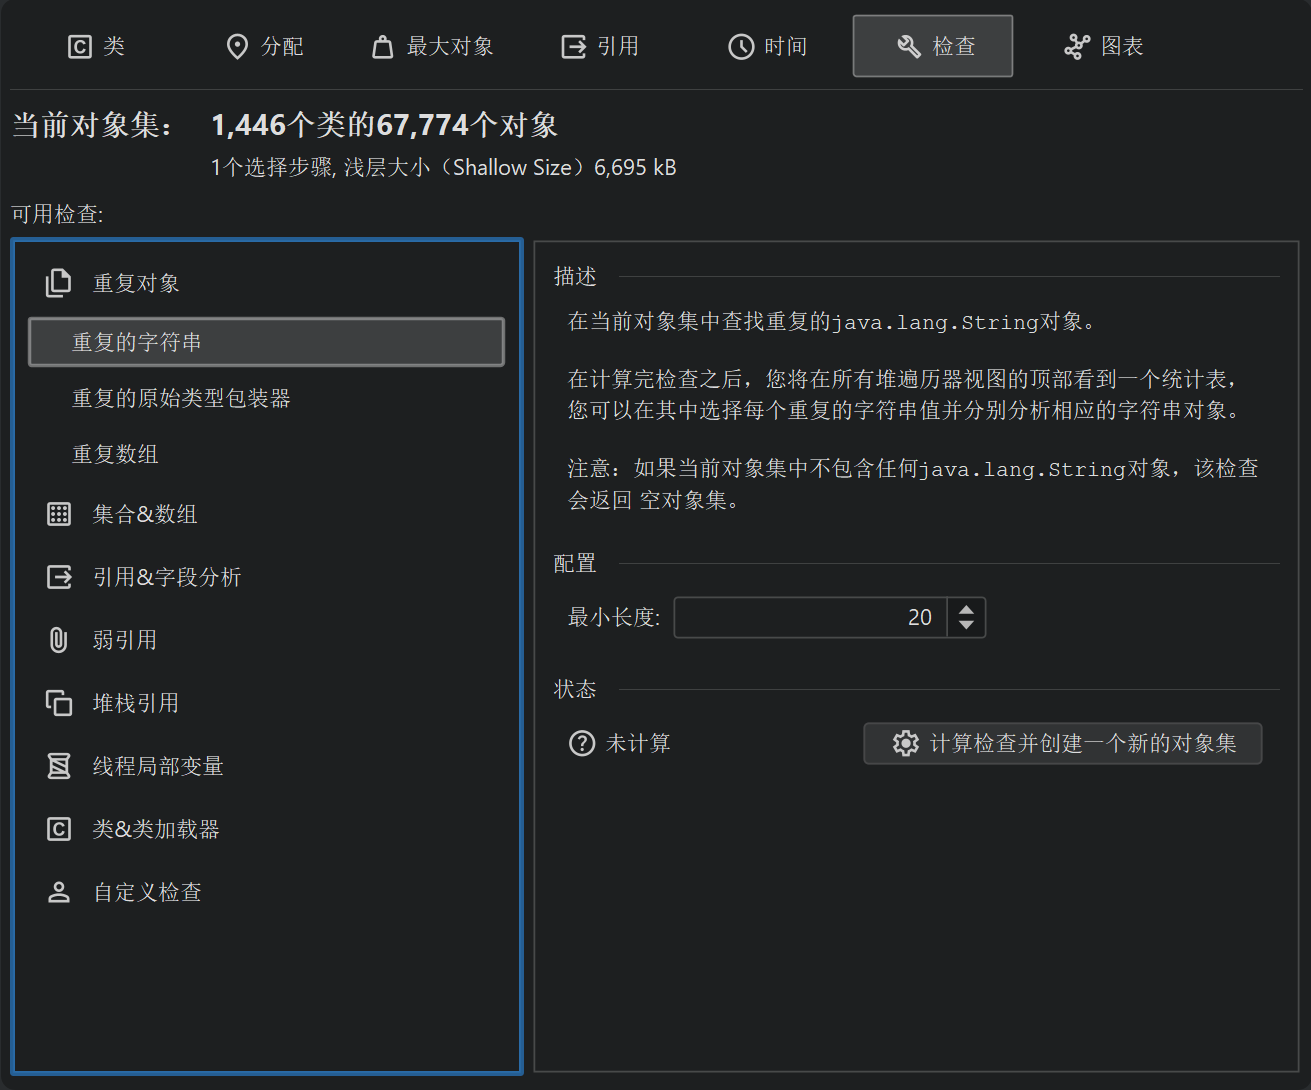The height and width of the screenshot is (1090, 1311).
Task: Click the stack references icon
Action: pyautogui.click(x=59, y=703)
